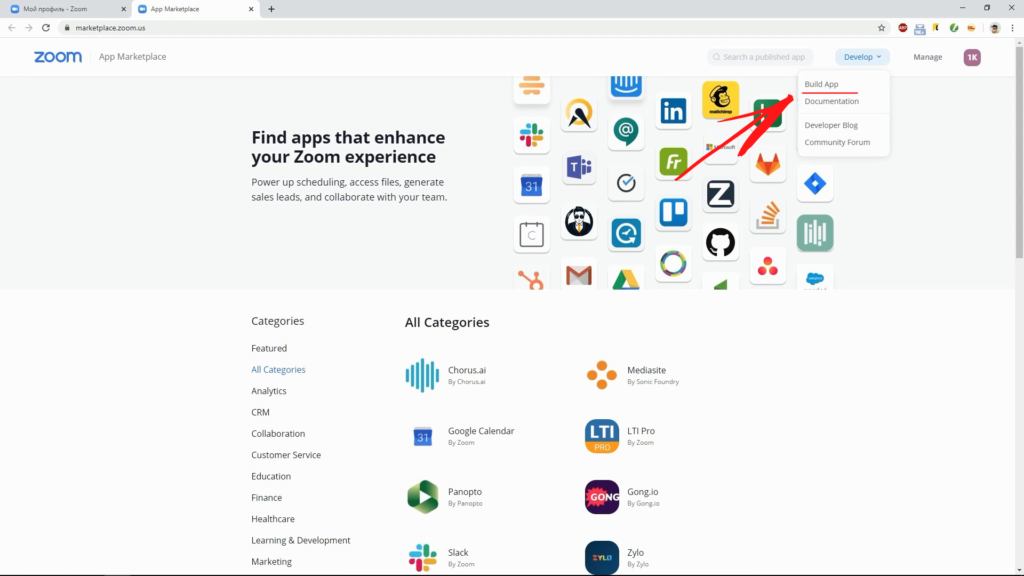Bookmark this page with star icon
Viewport: 1024px width, 576px height.
coord(881,28)
